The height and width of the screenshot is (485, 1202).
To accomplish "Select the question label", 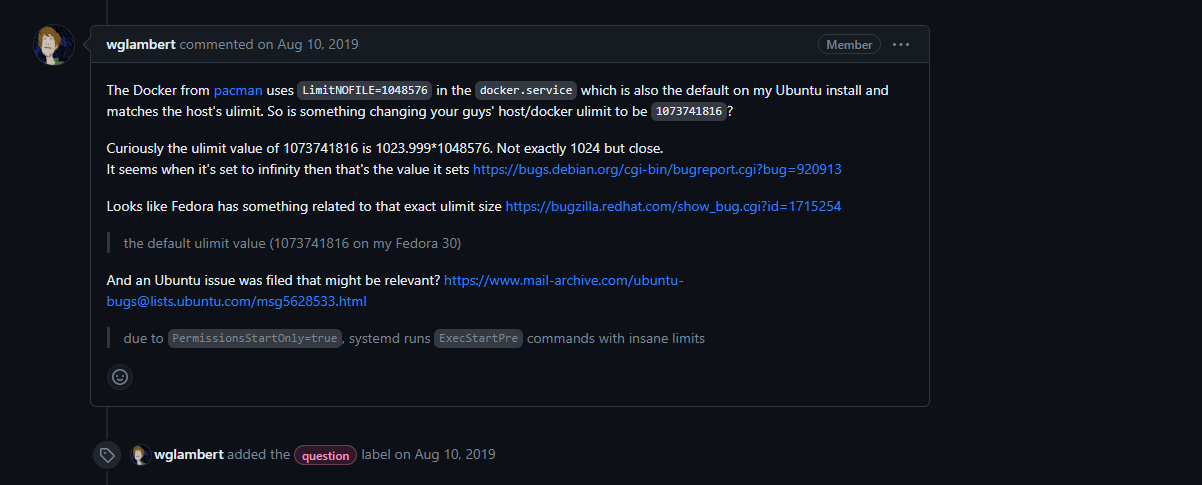I will 326,455.
